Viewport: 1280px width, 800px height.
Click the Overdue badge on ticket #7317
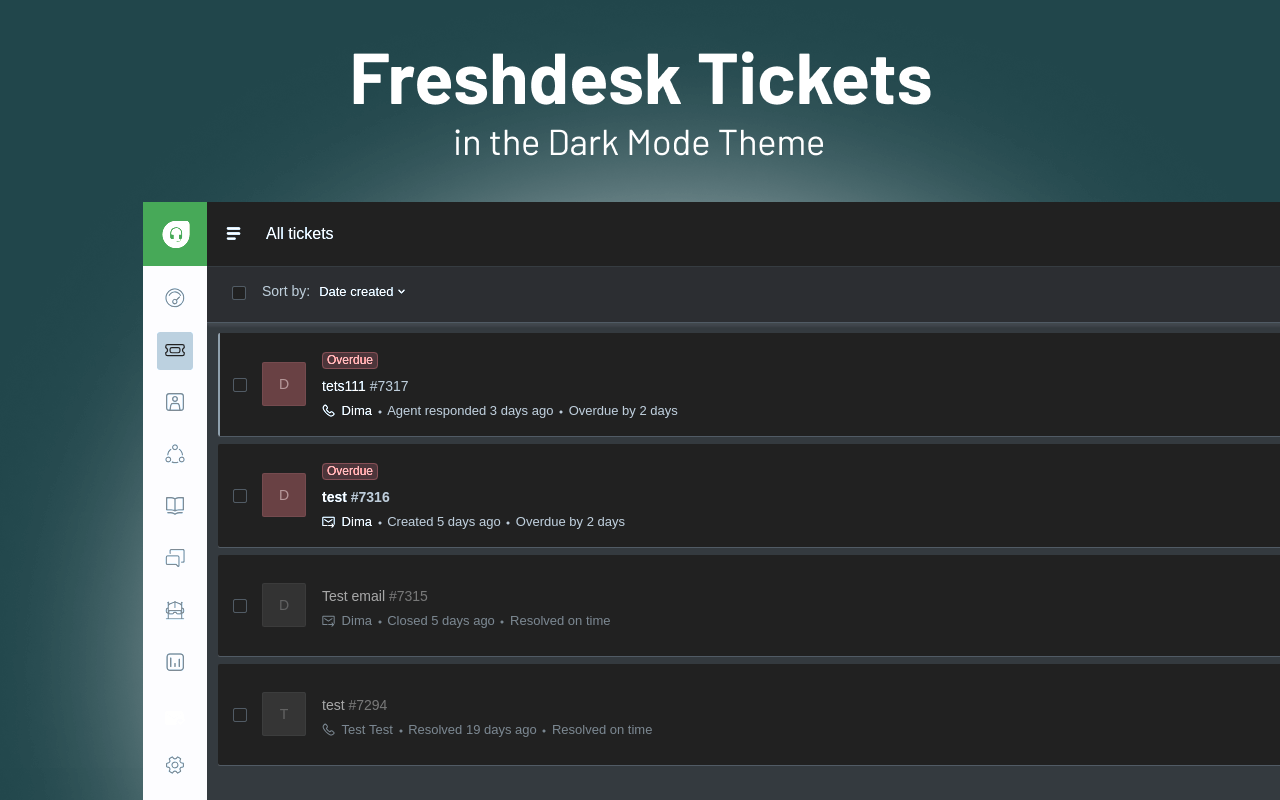pos(349,360)
